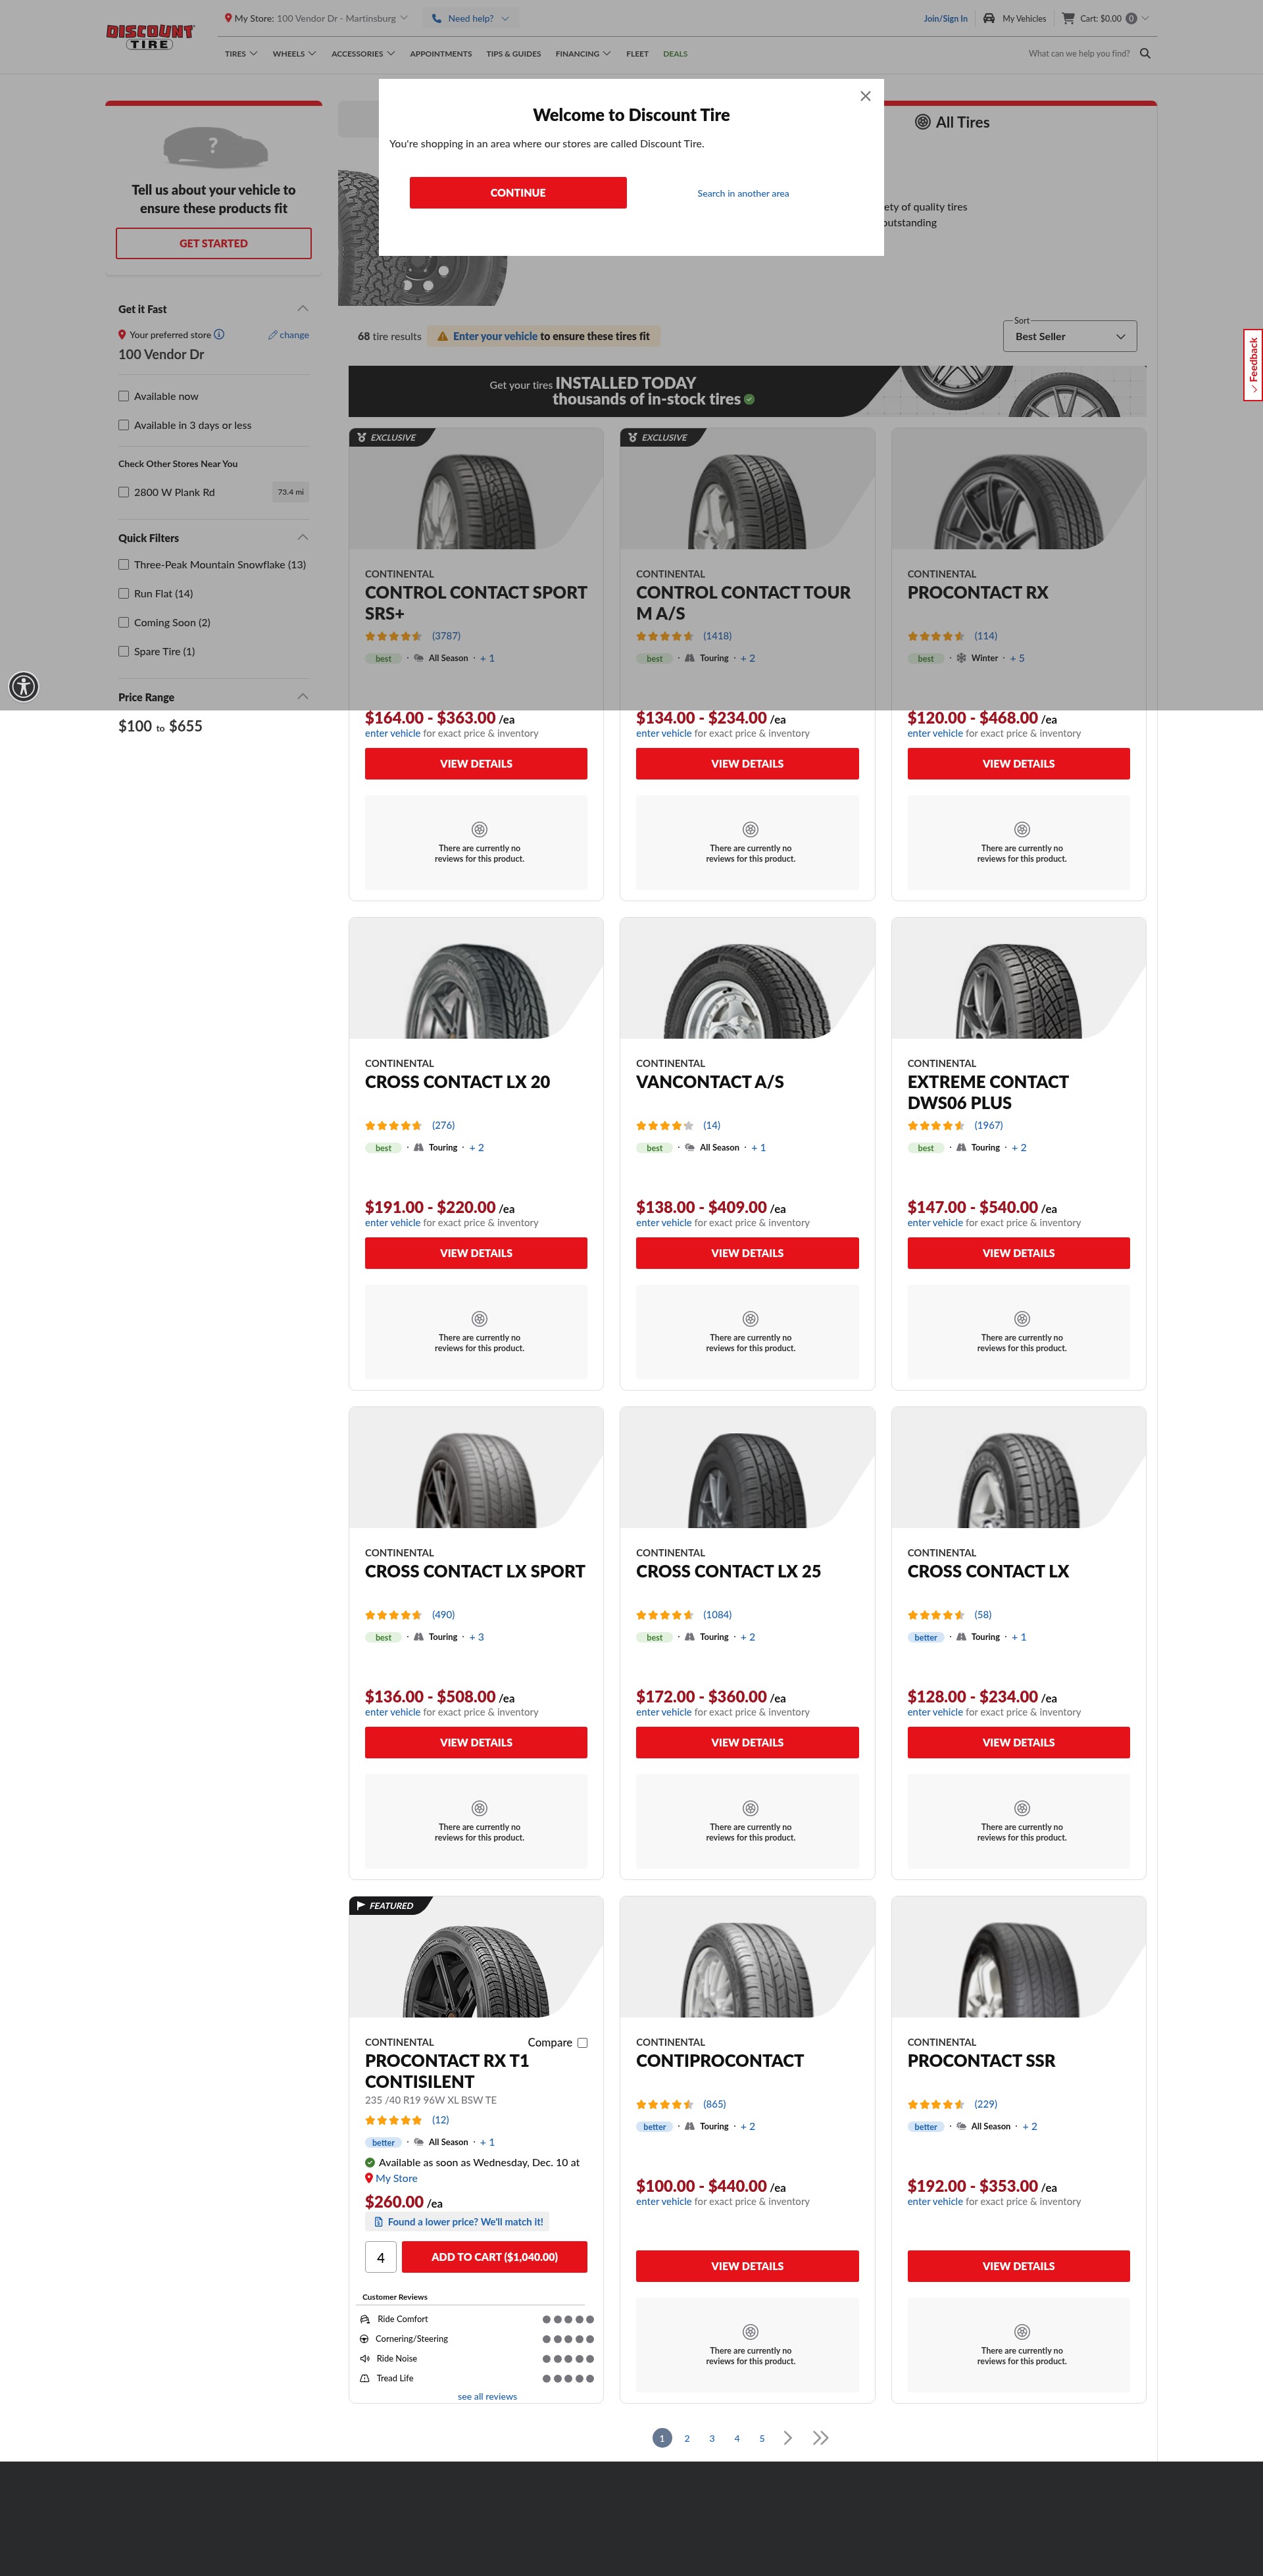This screenshot has width=1263, height=2576.
Task: Click Winter snowflake icon on ProContact RX
Action: [x=961, y=658]
